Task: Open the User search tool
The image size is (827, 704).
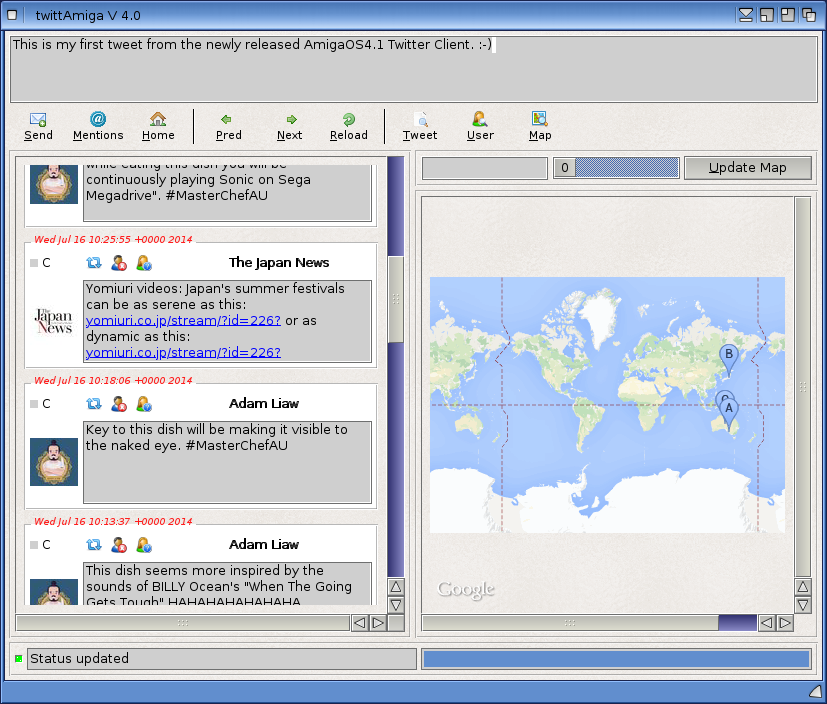Action: point(480,127)
